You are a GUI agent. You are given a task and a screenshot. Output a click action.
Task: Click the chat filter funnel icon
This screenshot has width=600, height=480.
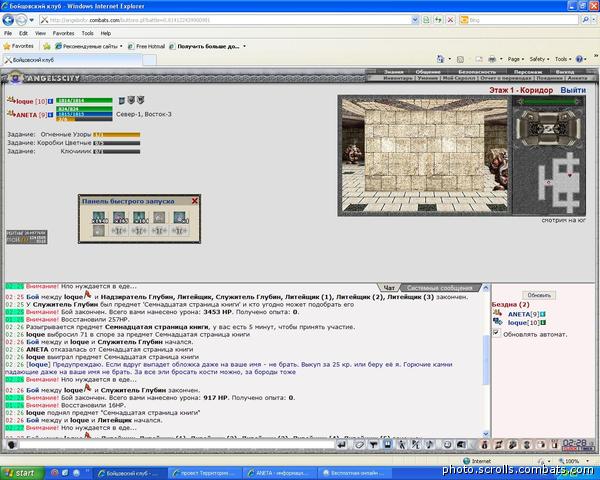pyautogui.click(x=373, y=444)
